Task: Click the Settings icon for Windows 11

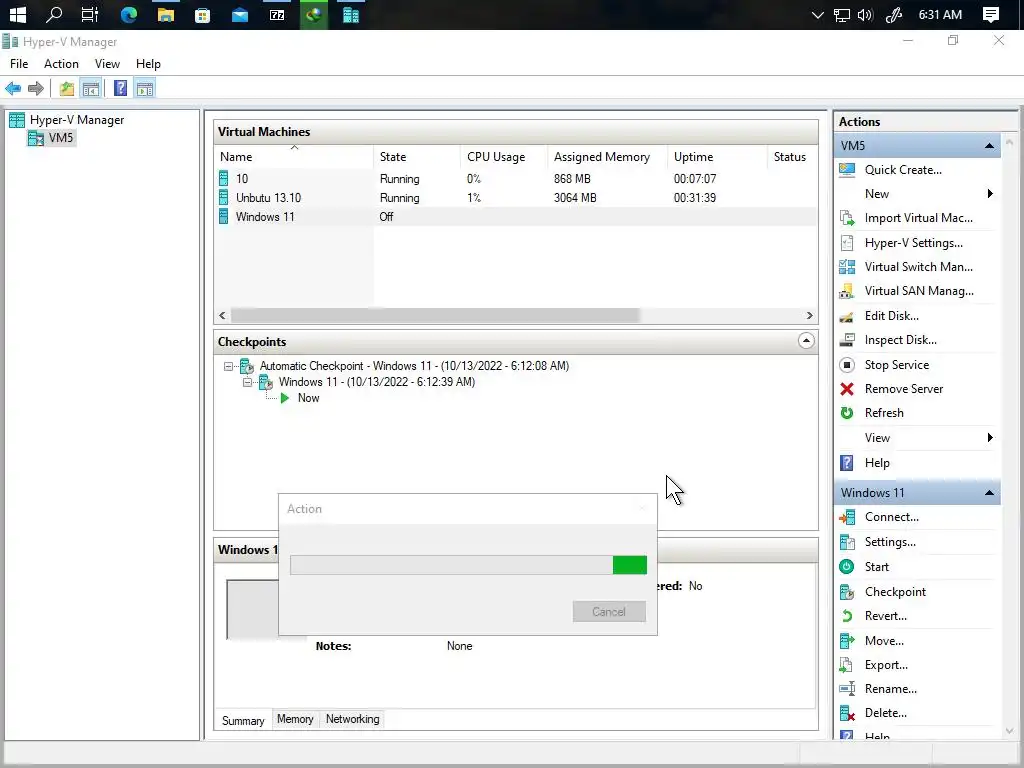Action: [x=847, y=542]
